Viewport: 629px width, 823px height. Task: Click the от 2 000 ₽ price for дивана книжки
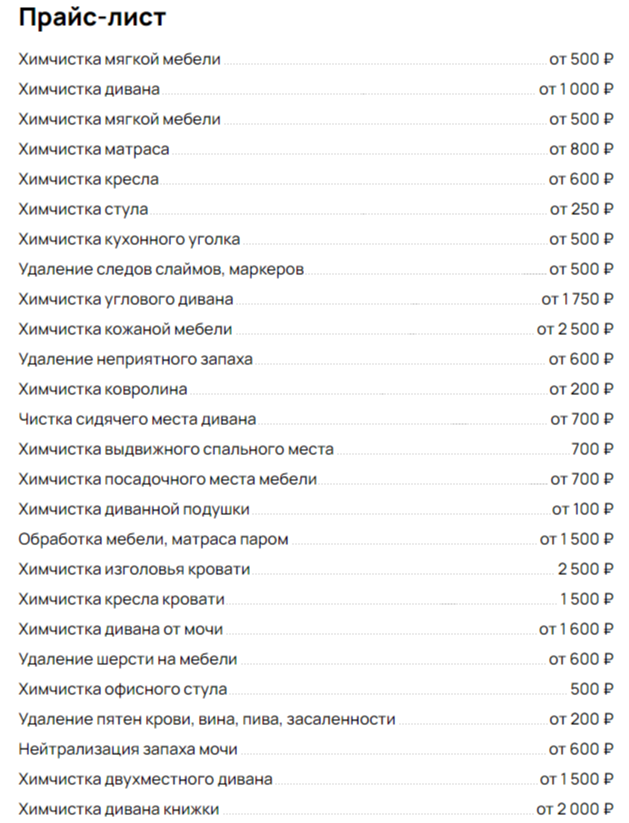tap(574, 809)
